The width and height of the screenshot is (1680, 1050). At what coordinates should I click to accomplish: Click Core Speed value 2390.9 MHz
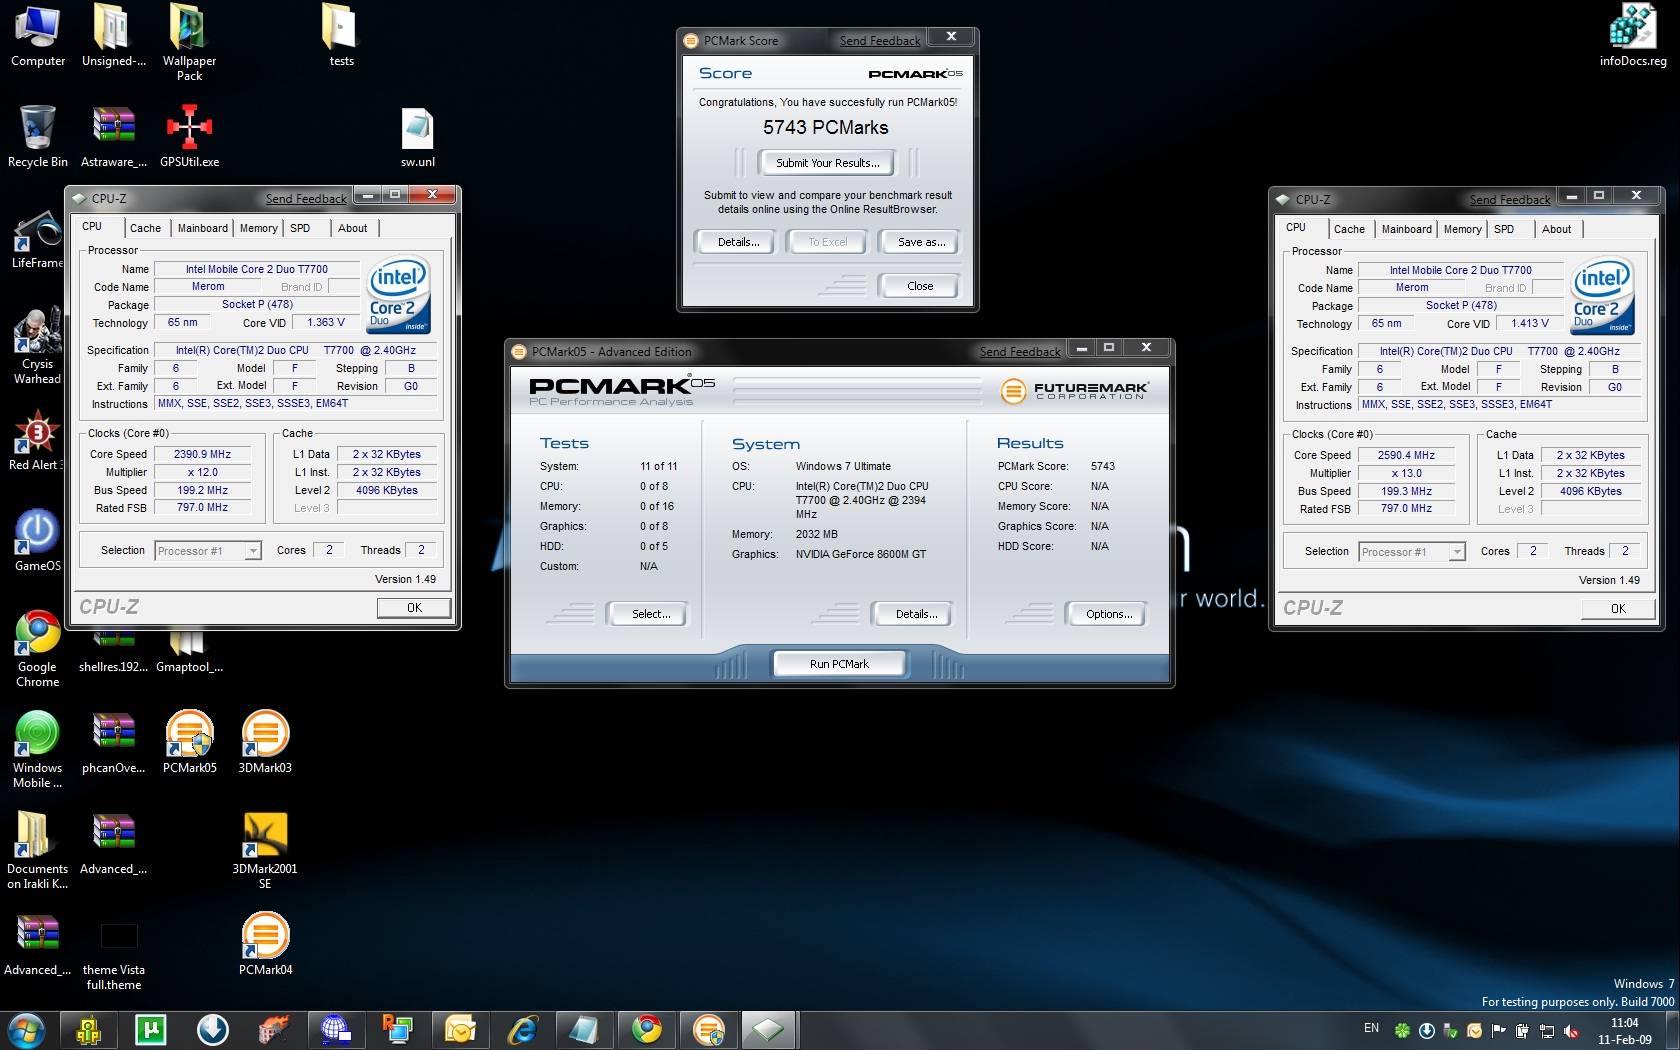pyautogui.click(x=202, y=454)
